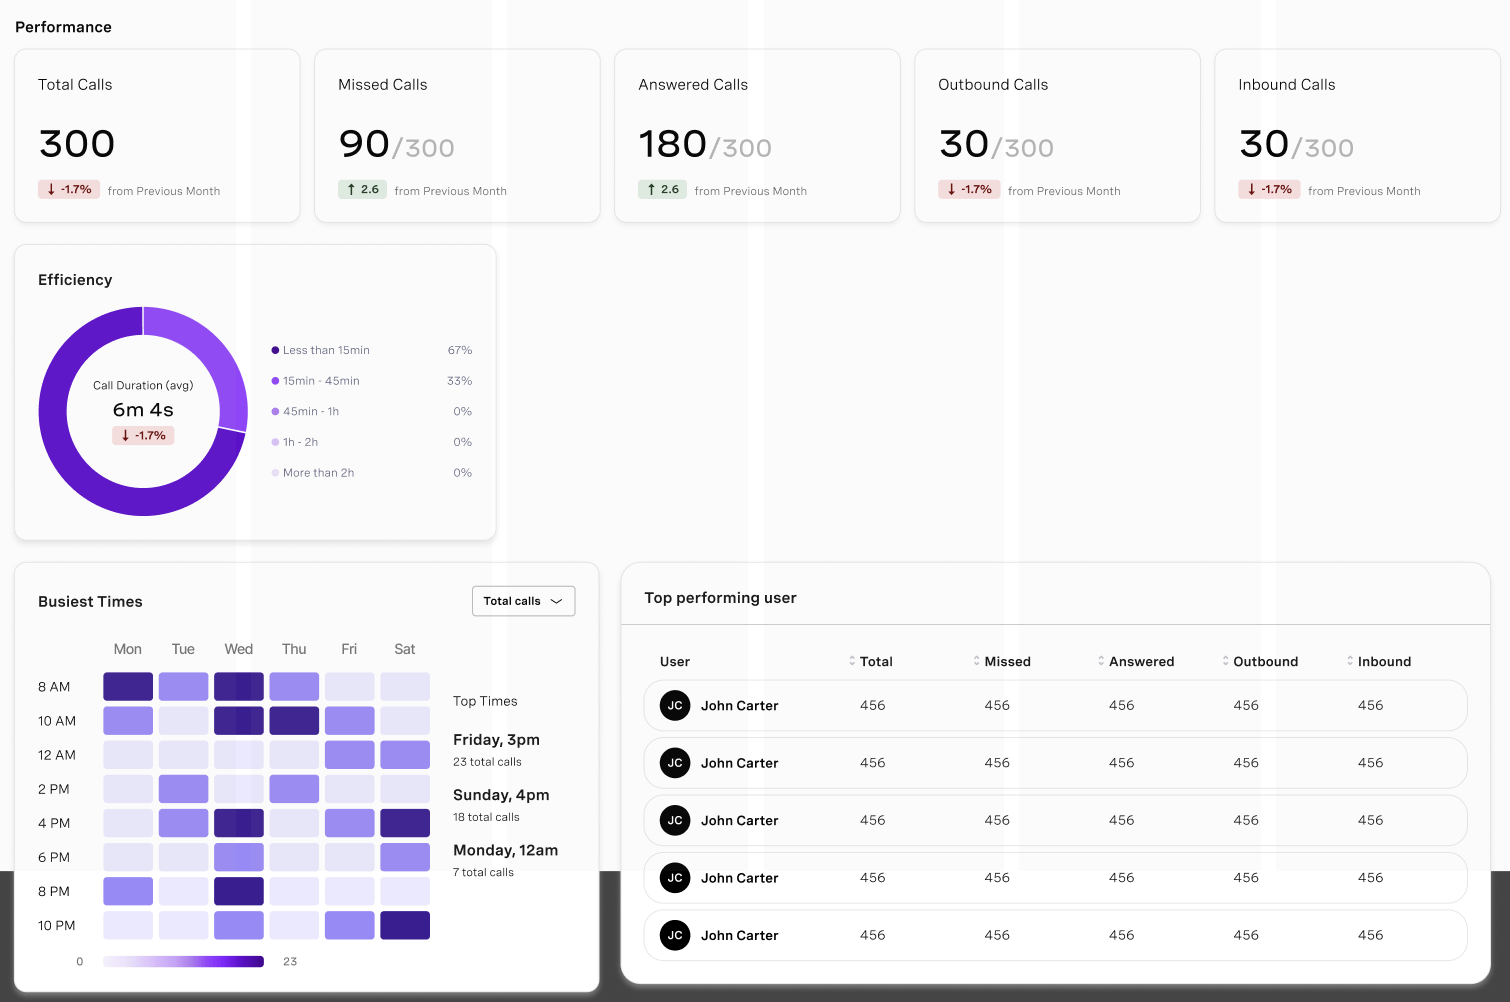Sort the table by Inbound column
Image resolution: width=1510 pixels, height=1002 pixels.
tap(1350, 661)
